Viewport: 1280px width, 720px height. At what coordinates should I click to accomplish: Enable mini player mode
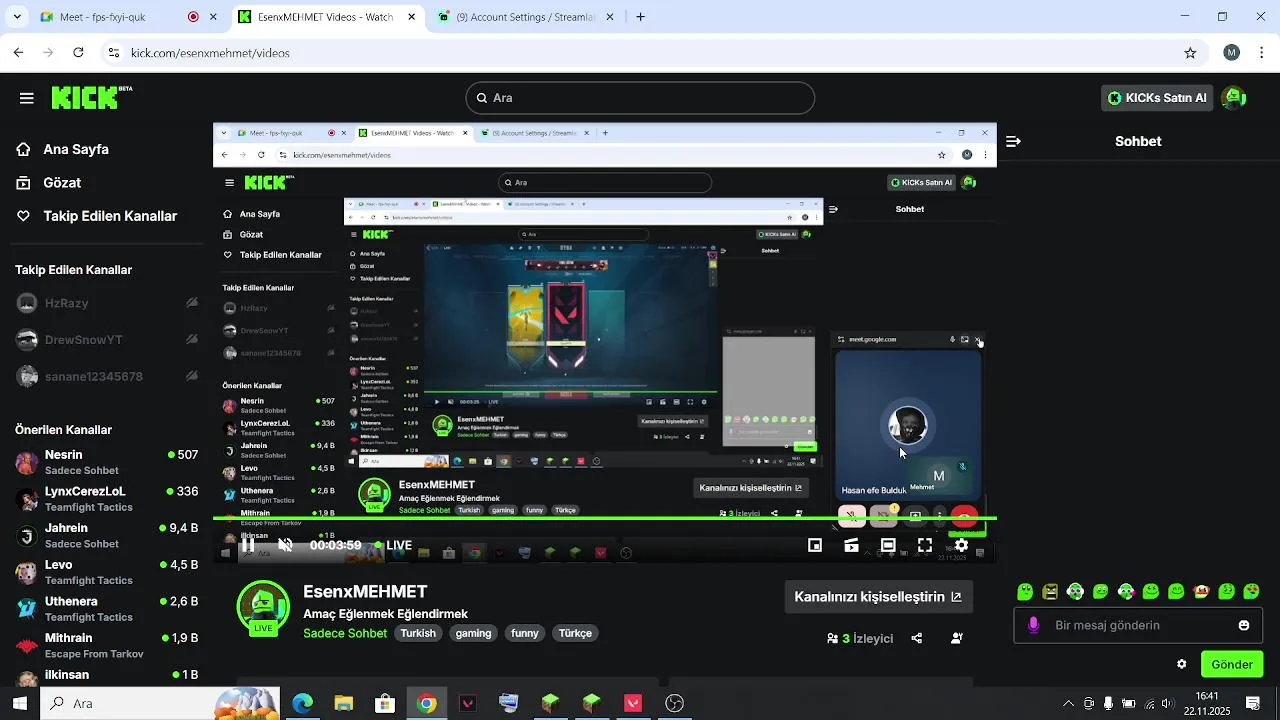click(x=815, y=545)
